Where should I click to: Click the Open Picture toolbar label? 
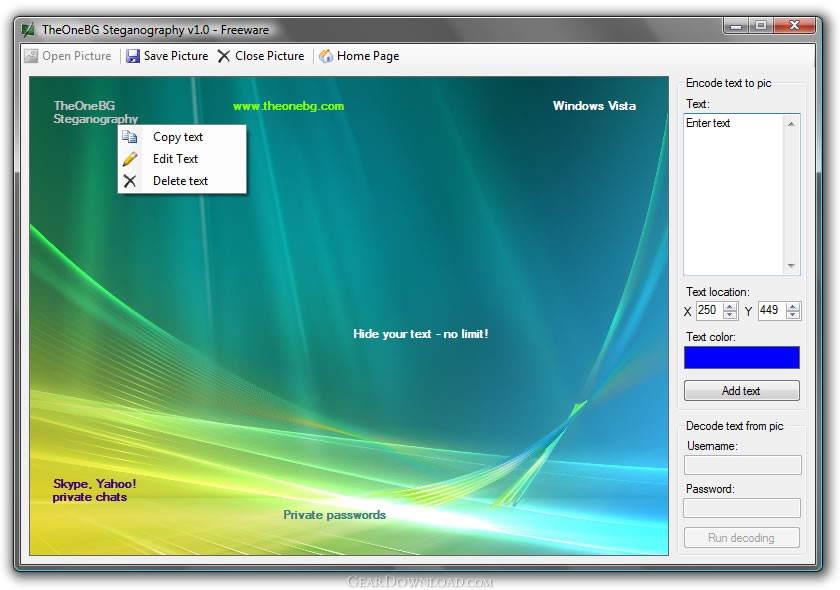pyautogui.click(x=77, y=56)
